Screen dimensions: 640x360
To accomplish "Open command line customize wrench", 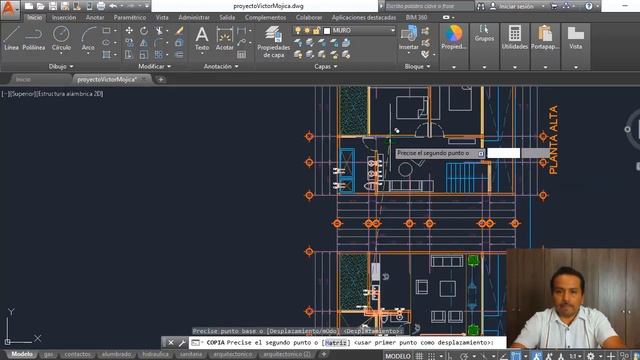I will (x=182, y=343).
